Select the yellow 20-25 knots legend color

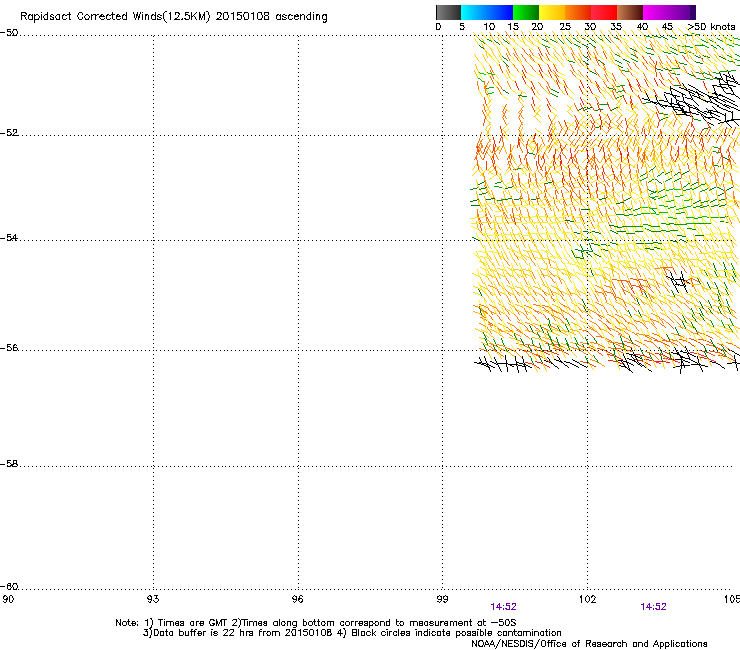pyautogui.click(x=552, y=12)
